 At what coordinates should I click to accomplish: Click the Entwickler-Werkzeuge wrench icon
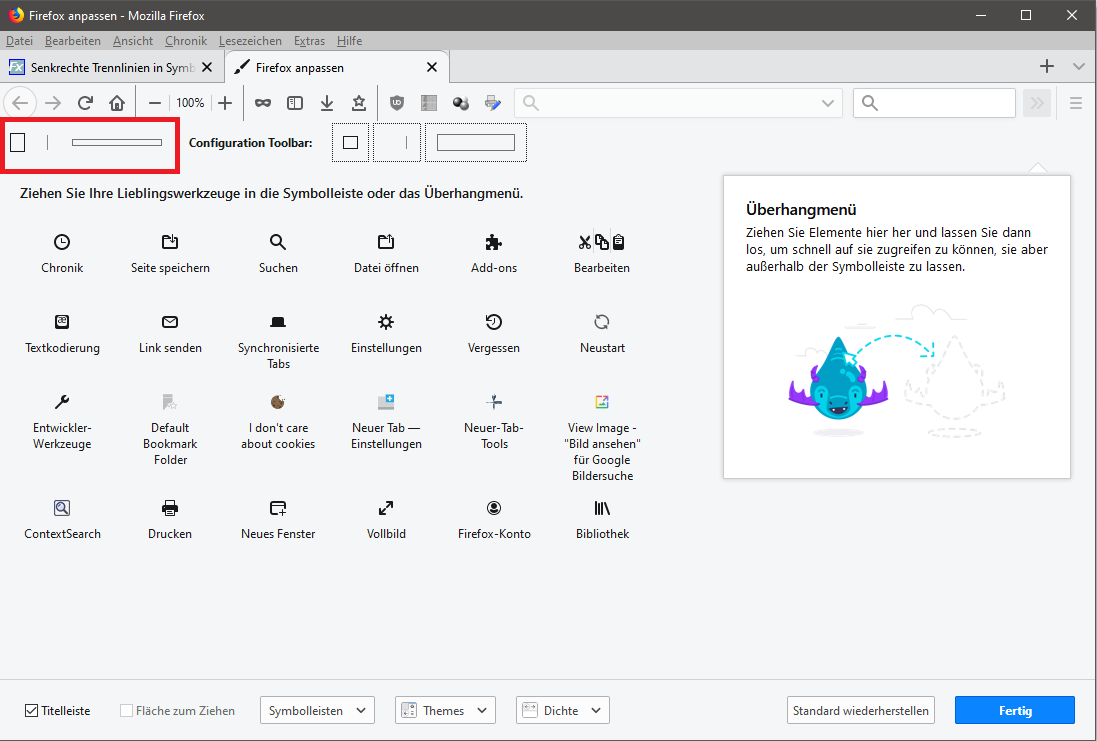pos(62,402)
